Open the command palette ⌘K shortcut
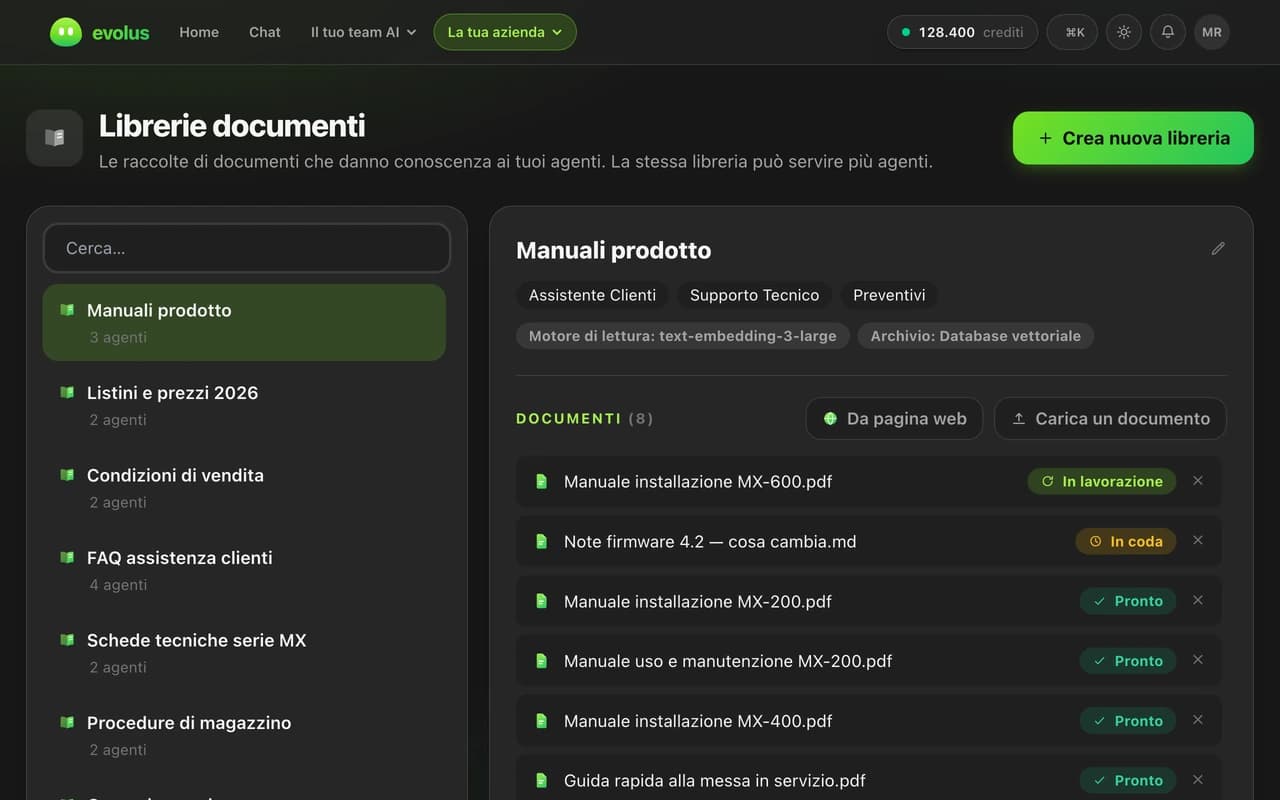The image size is (1280, 800). pyautogui.click(x=1072, y=32)
